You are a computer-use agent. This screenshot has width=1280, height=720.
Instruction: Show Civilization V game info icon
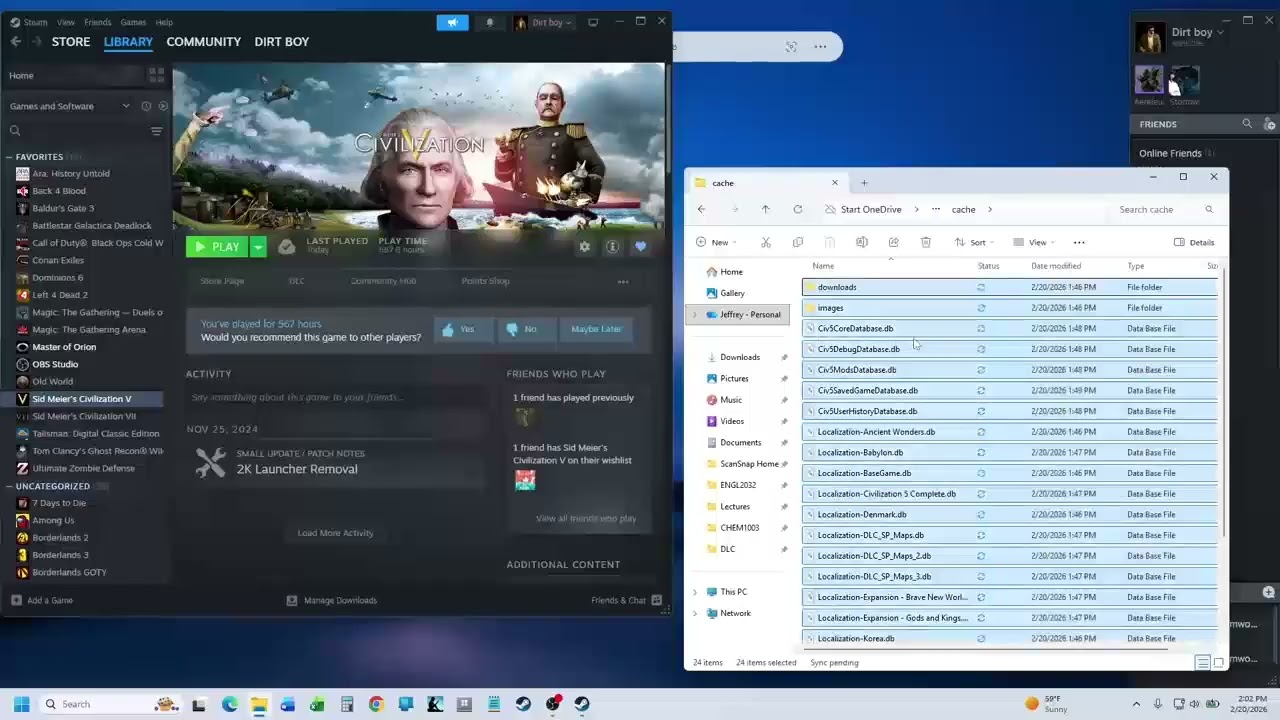pyautogui.click(x=612, y=247)
